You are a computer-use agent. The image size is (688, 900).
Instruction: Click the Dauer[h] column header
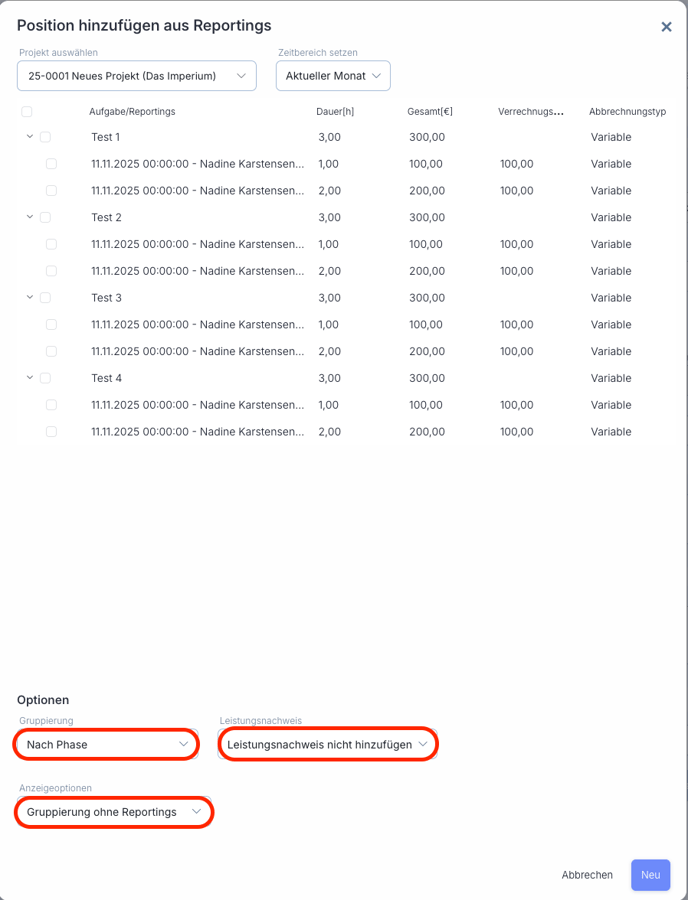click(335, 112)
